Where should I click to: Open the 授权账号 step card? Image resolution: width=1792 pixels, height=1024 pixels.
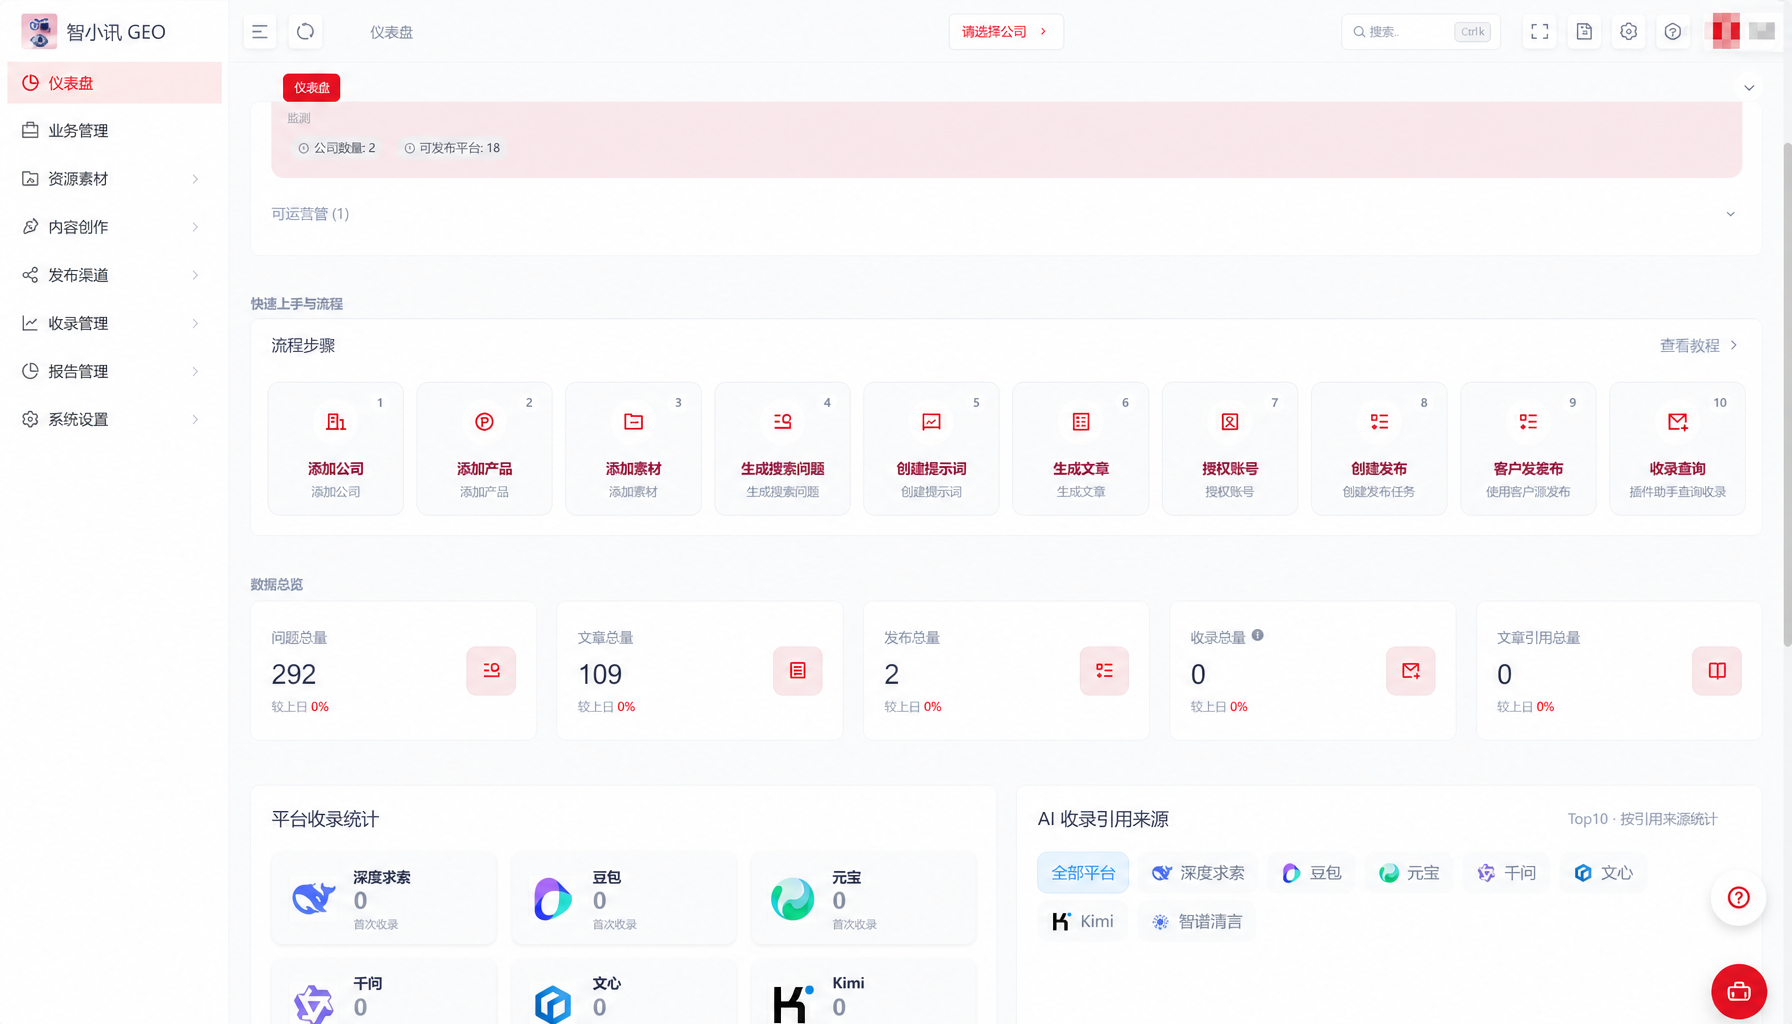(1230, 448)
